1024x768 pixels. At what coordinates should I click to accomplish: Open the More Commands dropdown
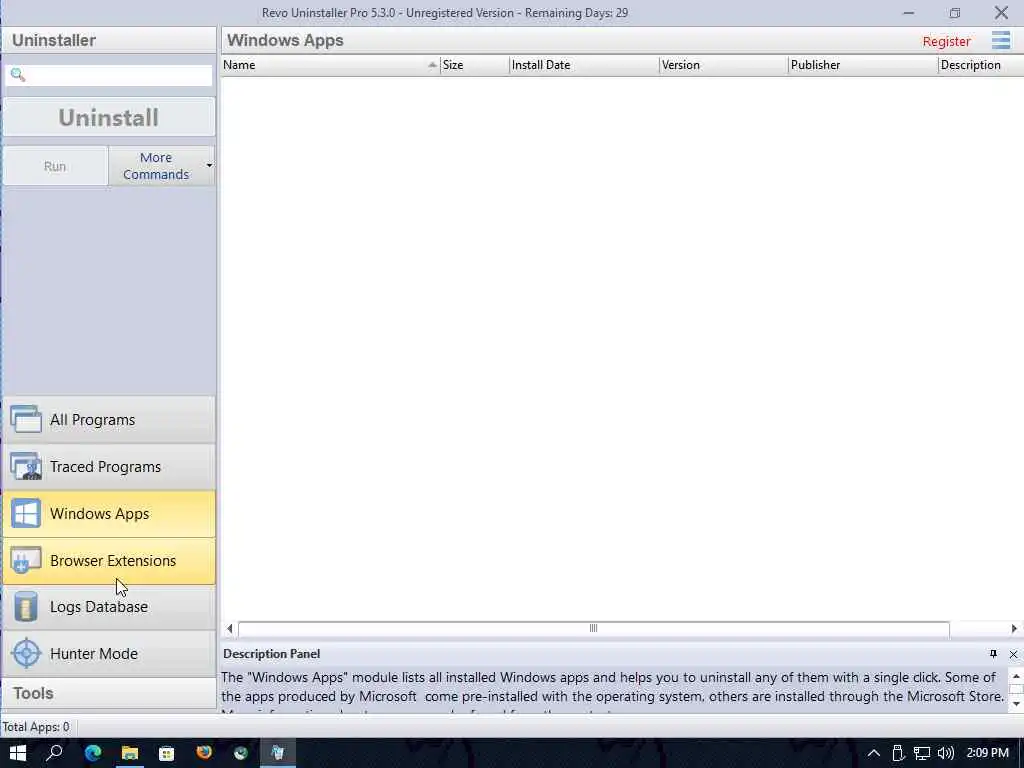(161, 166)
